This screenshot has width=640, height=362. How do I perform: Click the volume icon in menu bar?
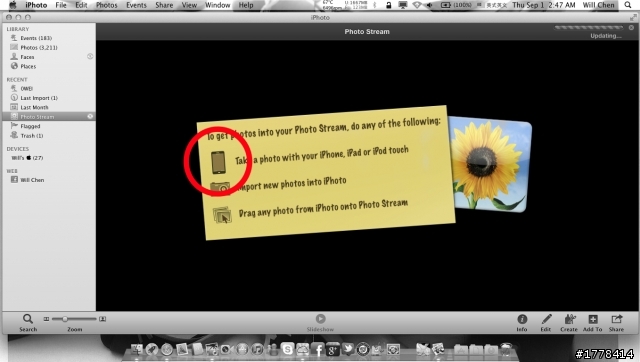point(429,5)
